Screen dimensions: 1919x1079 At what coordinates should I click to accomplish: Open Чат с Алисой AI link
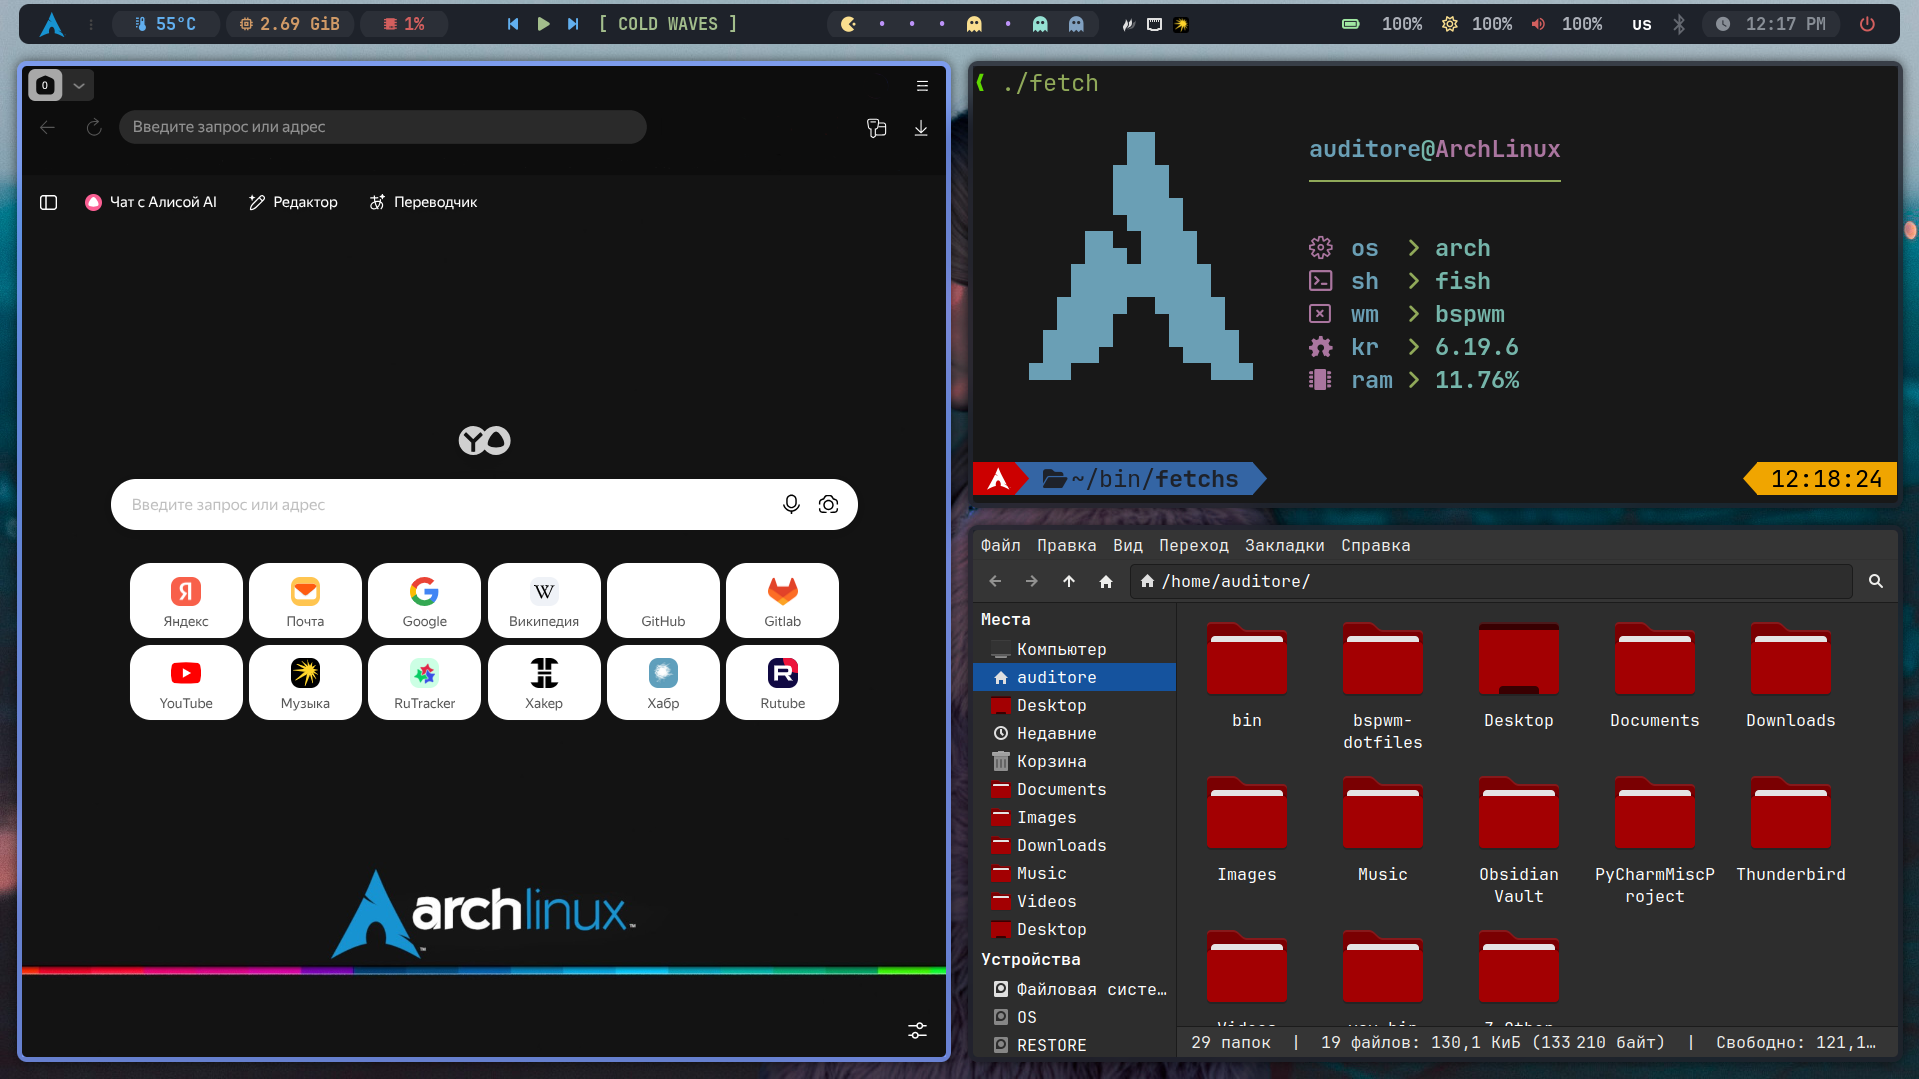point(151,202)
